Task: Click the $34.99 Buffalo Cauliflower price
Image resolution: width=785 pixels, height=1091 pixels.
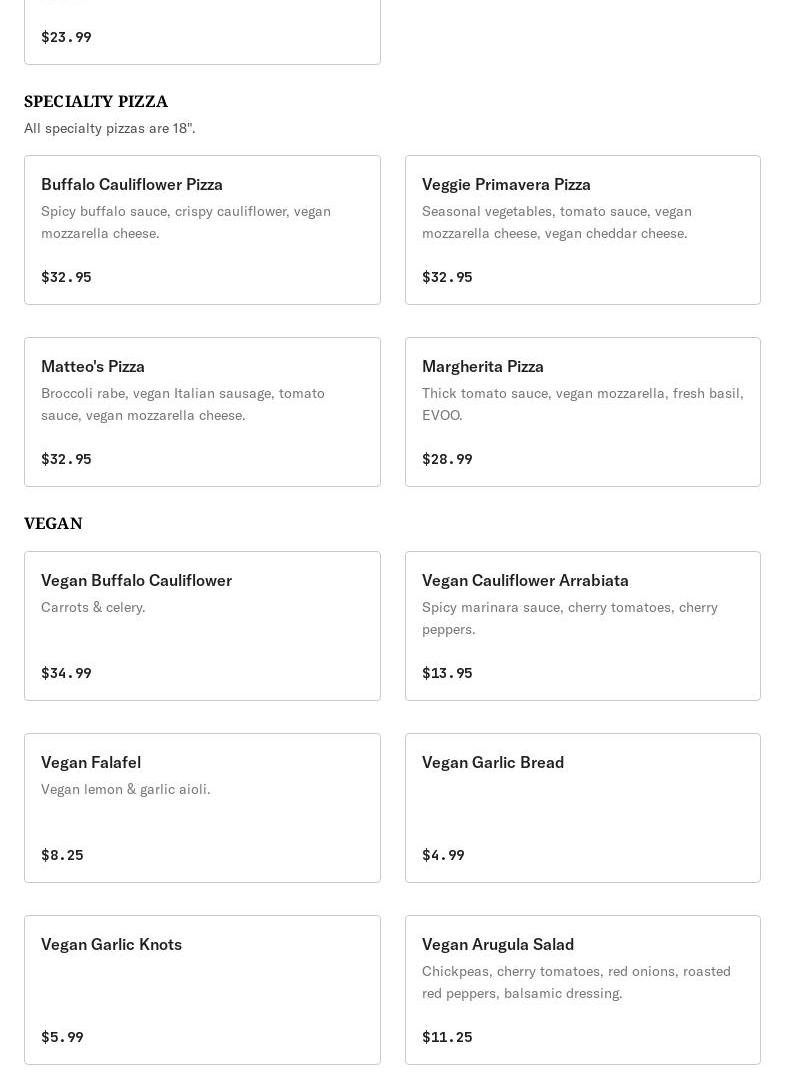Action: coord(66,673)
